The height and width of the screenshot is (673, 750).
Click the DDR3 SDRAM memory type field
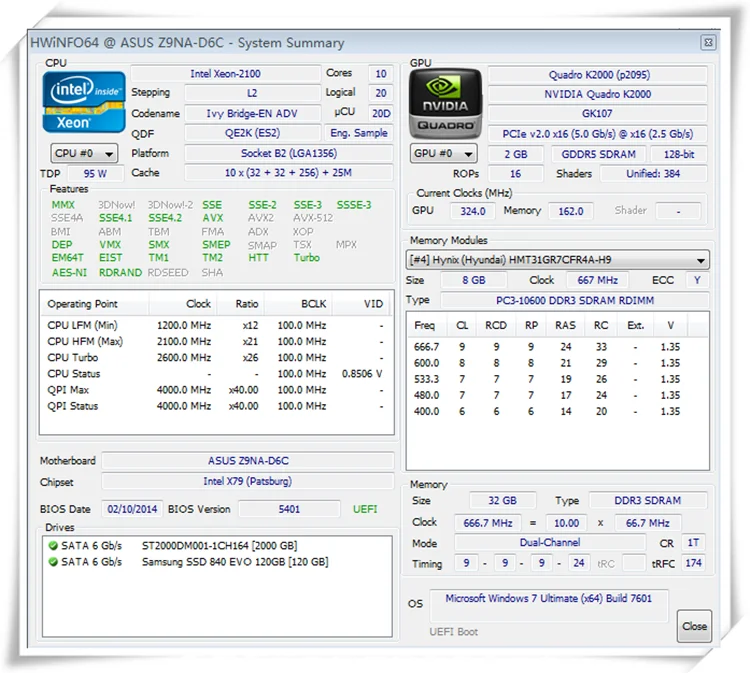point(648,500)
